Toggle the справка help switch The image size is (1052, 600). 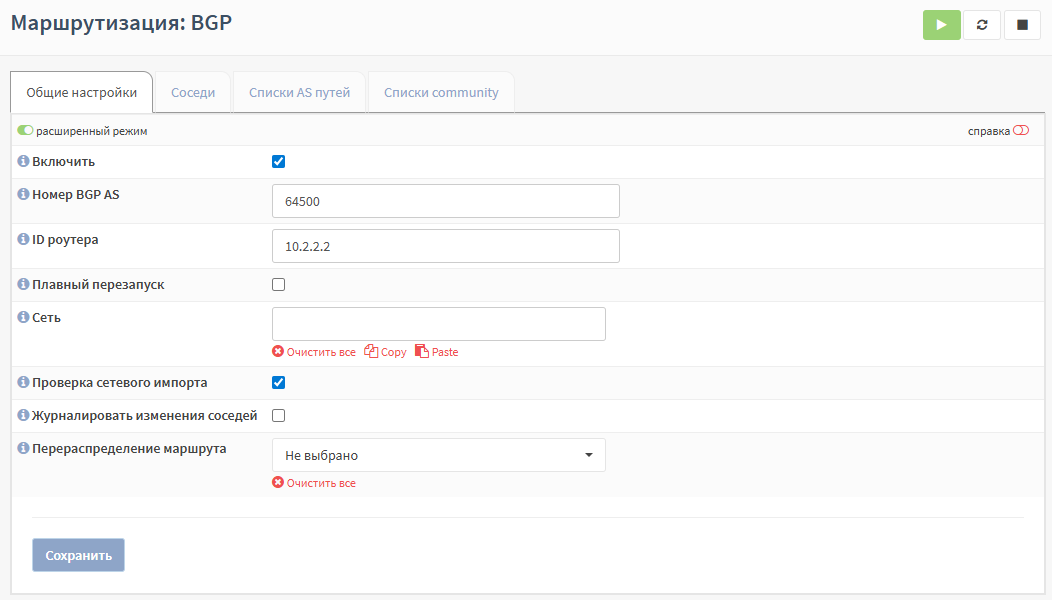pos(1020,131)
